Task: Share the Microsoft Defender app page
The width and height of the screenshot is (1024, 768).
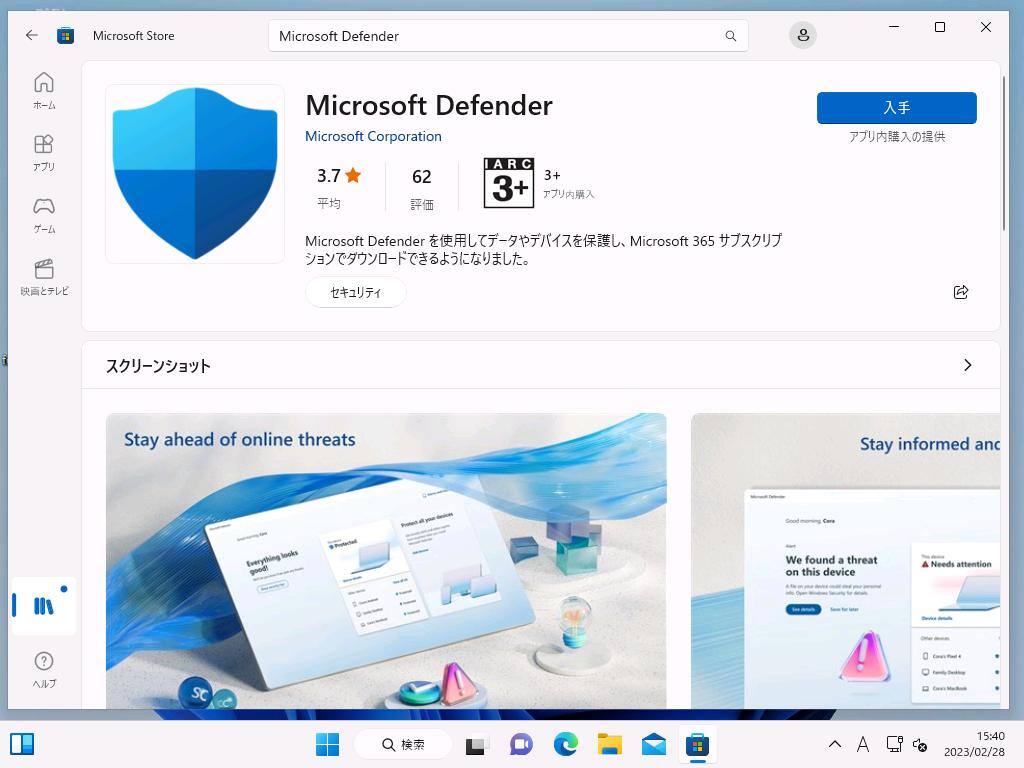Action: pyautogui.click(x=960, y=292)
